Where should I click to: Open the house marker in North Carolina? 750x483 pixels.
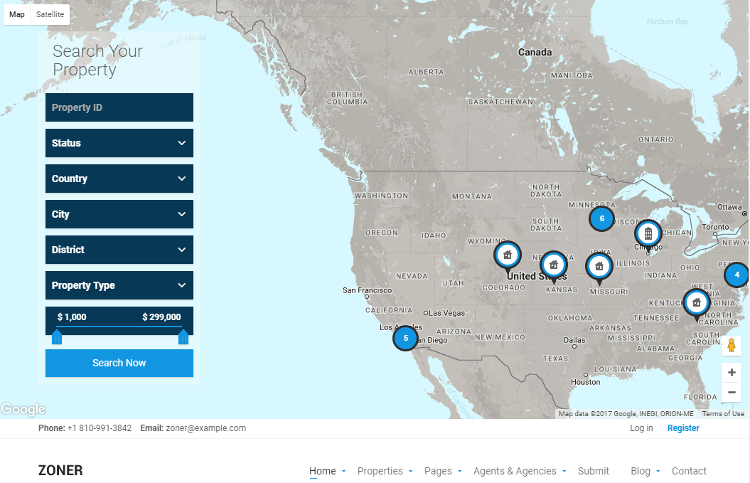coord(696,302)
